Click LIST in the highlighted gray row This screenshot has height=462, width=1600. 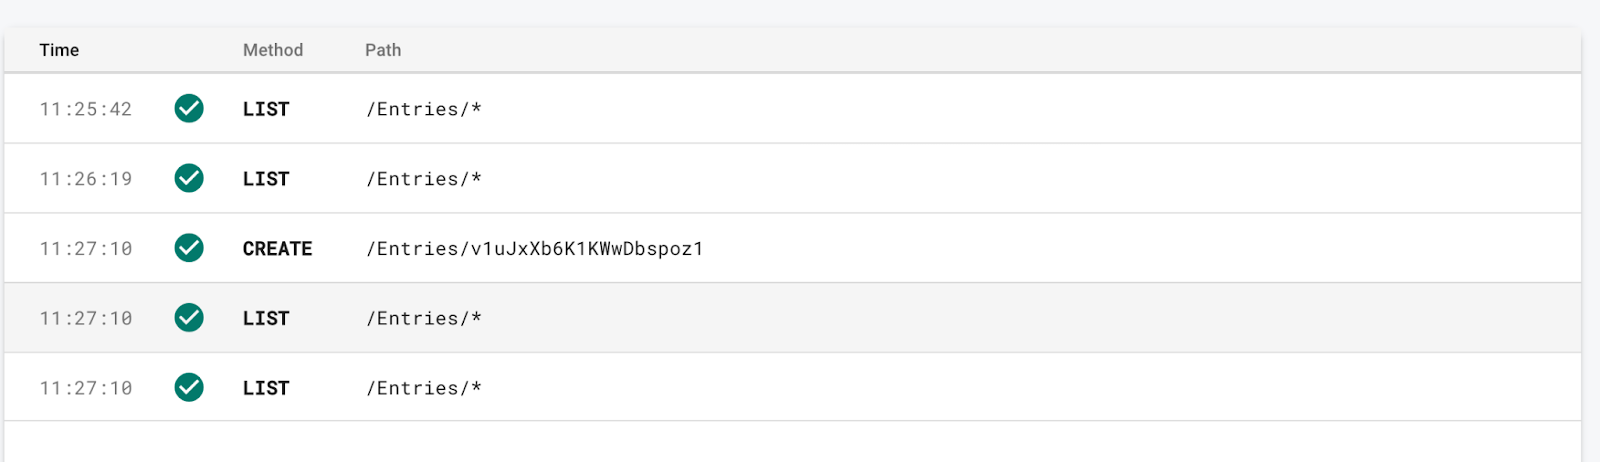(266, 319)
